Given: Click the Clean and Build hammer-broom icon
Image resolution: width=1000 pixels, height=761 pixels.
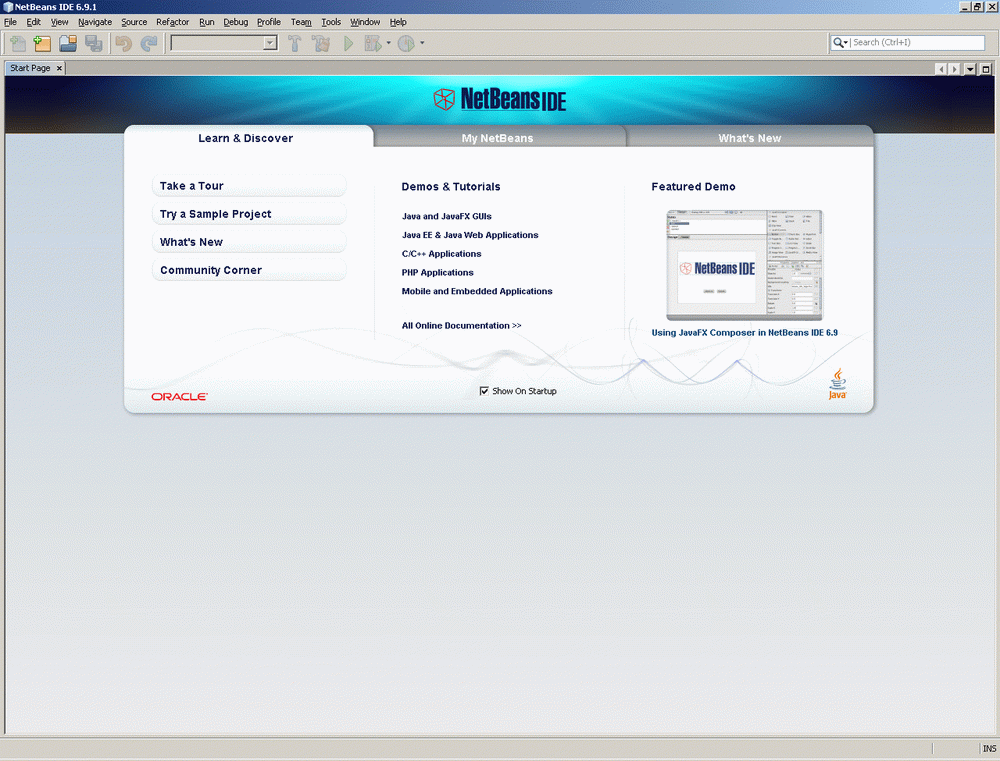Looking at the screenshot, I should click(x=321, y=43).
